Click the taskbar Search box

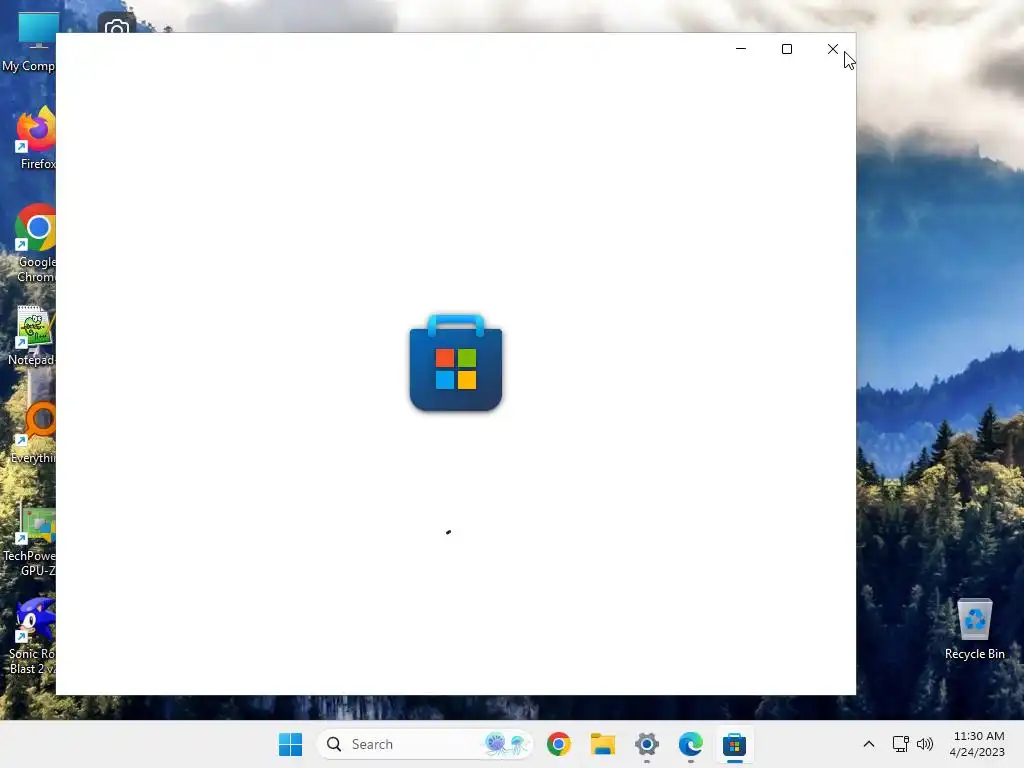coord(425,744)
